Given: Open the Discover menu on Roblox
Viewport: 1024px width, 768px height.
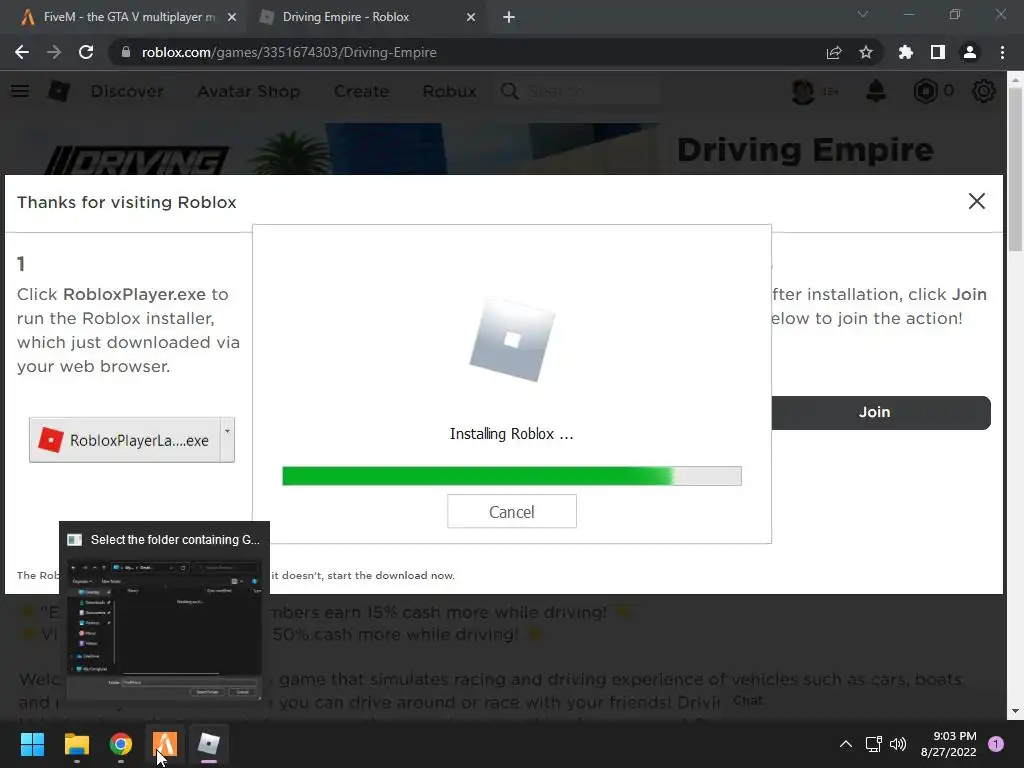Looking at the screenshot, I should click(x=127, y=91).
